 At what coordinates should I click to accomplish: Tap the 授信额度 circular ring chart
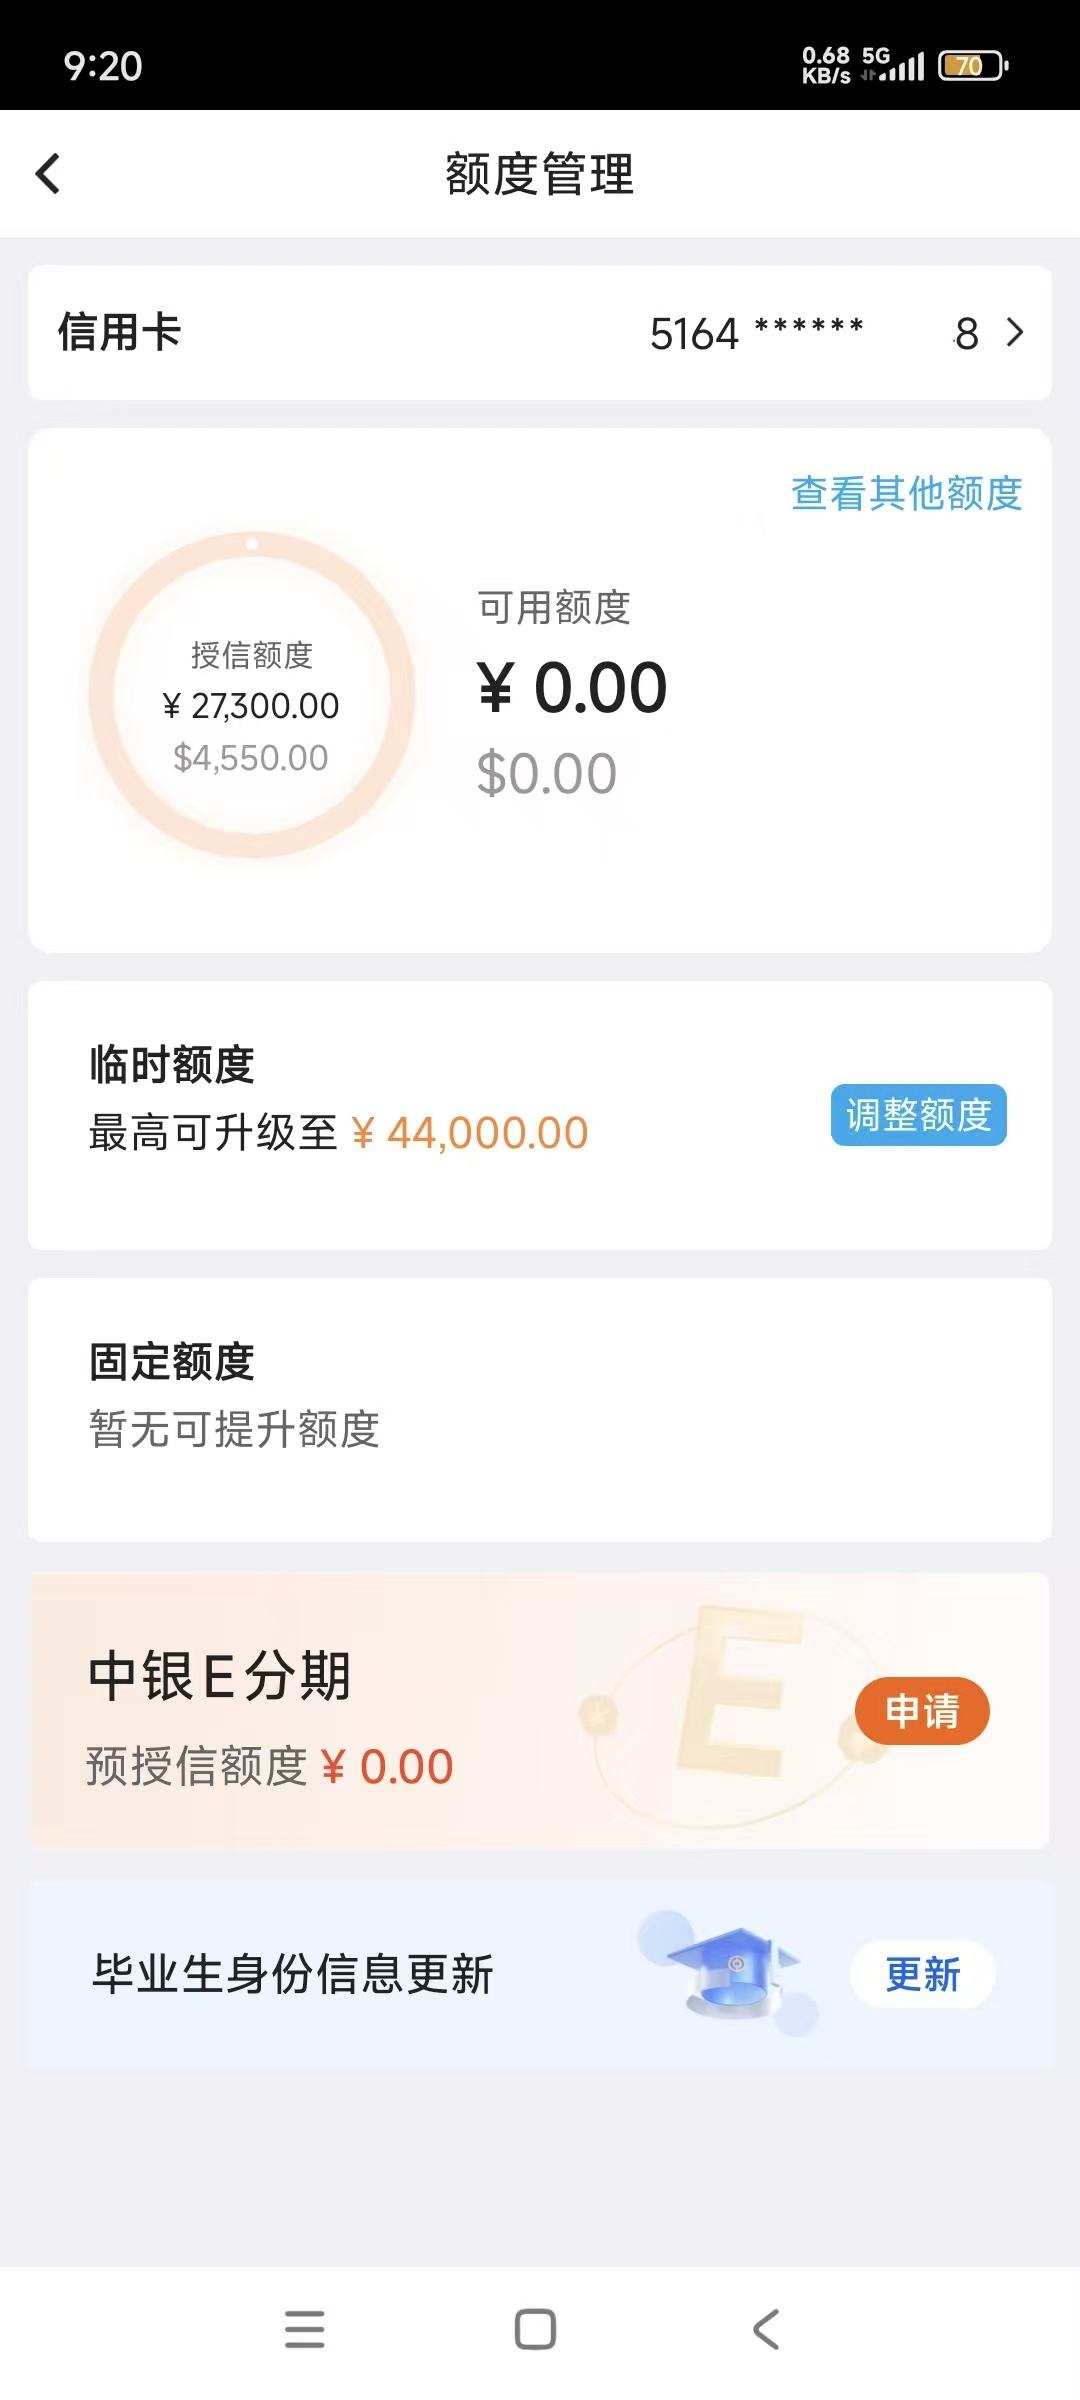(252, 695)
